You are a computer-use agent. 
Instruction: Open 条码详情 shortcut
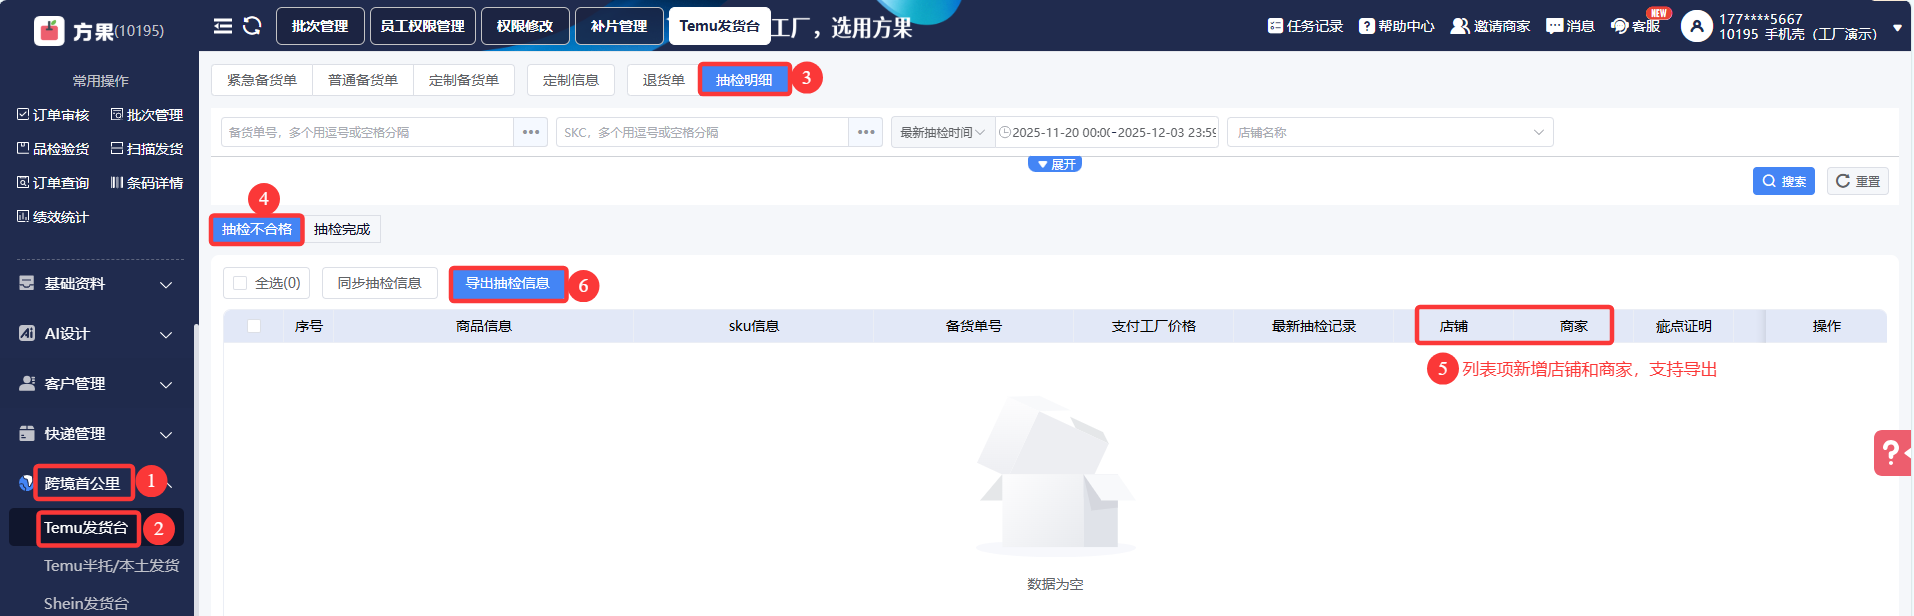(146, 183)
